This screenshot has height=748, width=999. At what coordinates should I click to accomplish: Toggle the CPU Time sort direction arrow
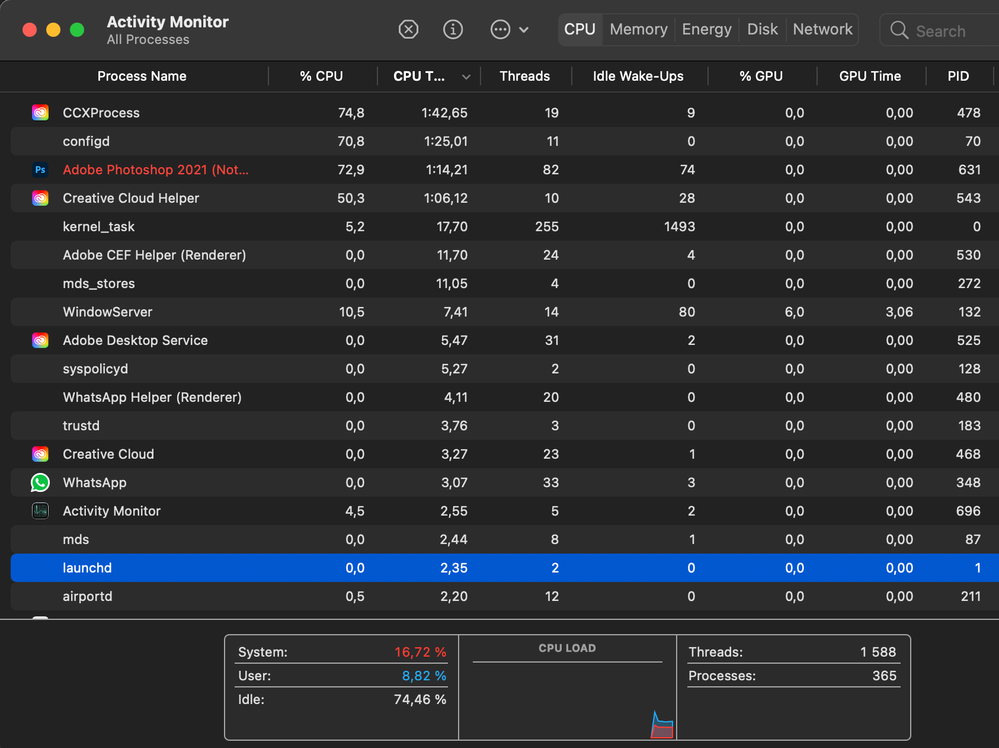[x=466, y=77]
